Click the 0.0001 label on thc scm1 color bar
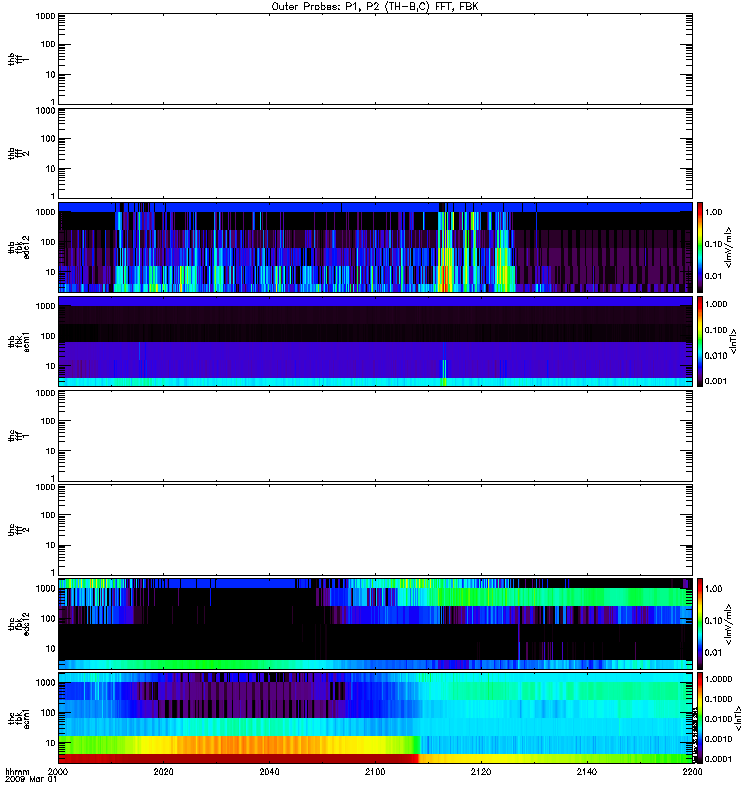750x800 pixels. click(718, 759)
